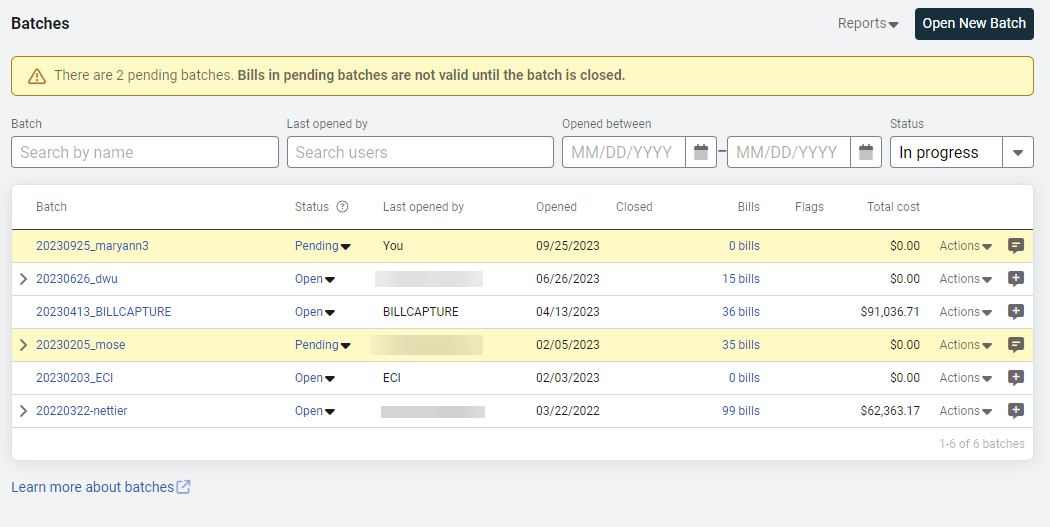
Task: Select the $62,363.17 total cost cell
Action: tap(890, 410)
